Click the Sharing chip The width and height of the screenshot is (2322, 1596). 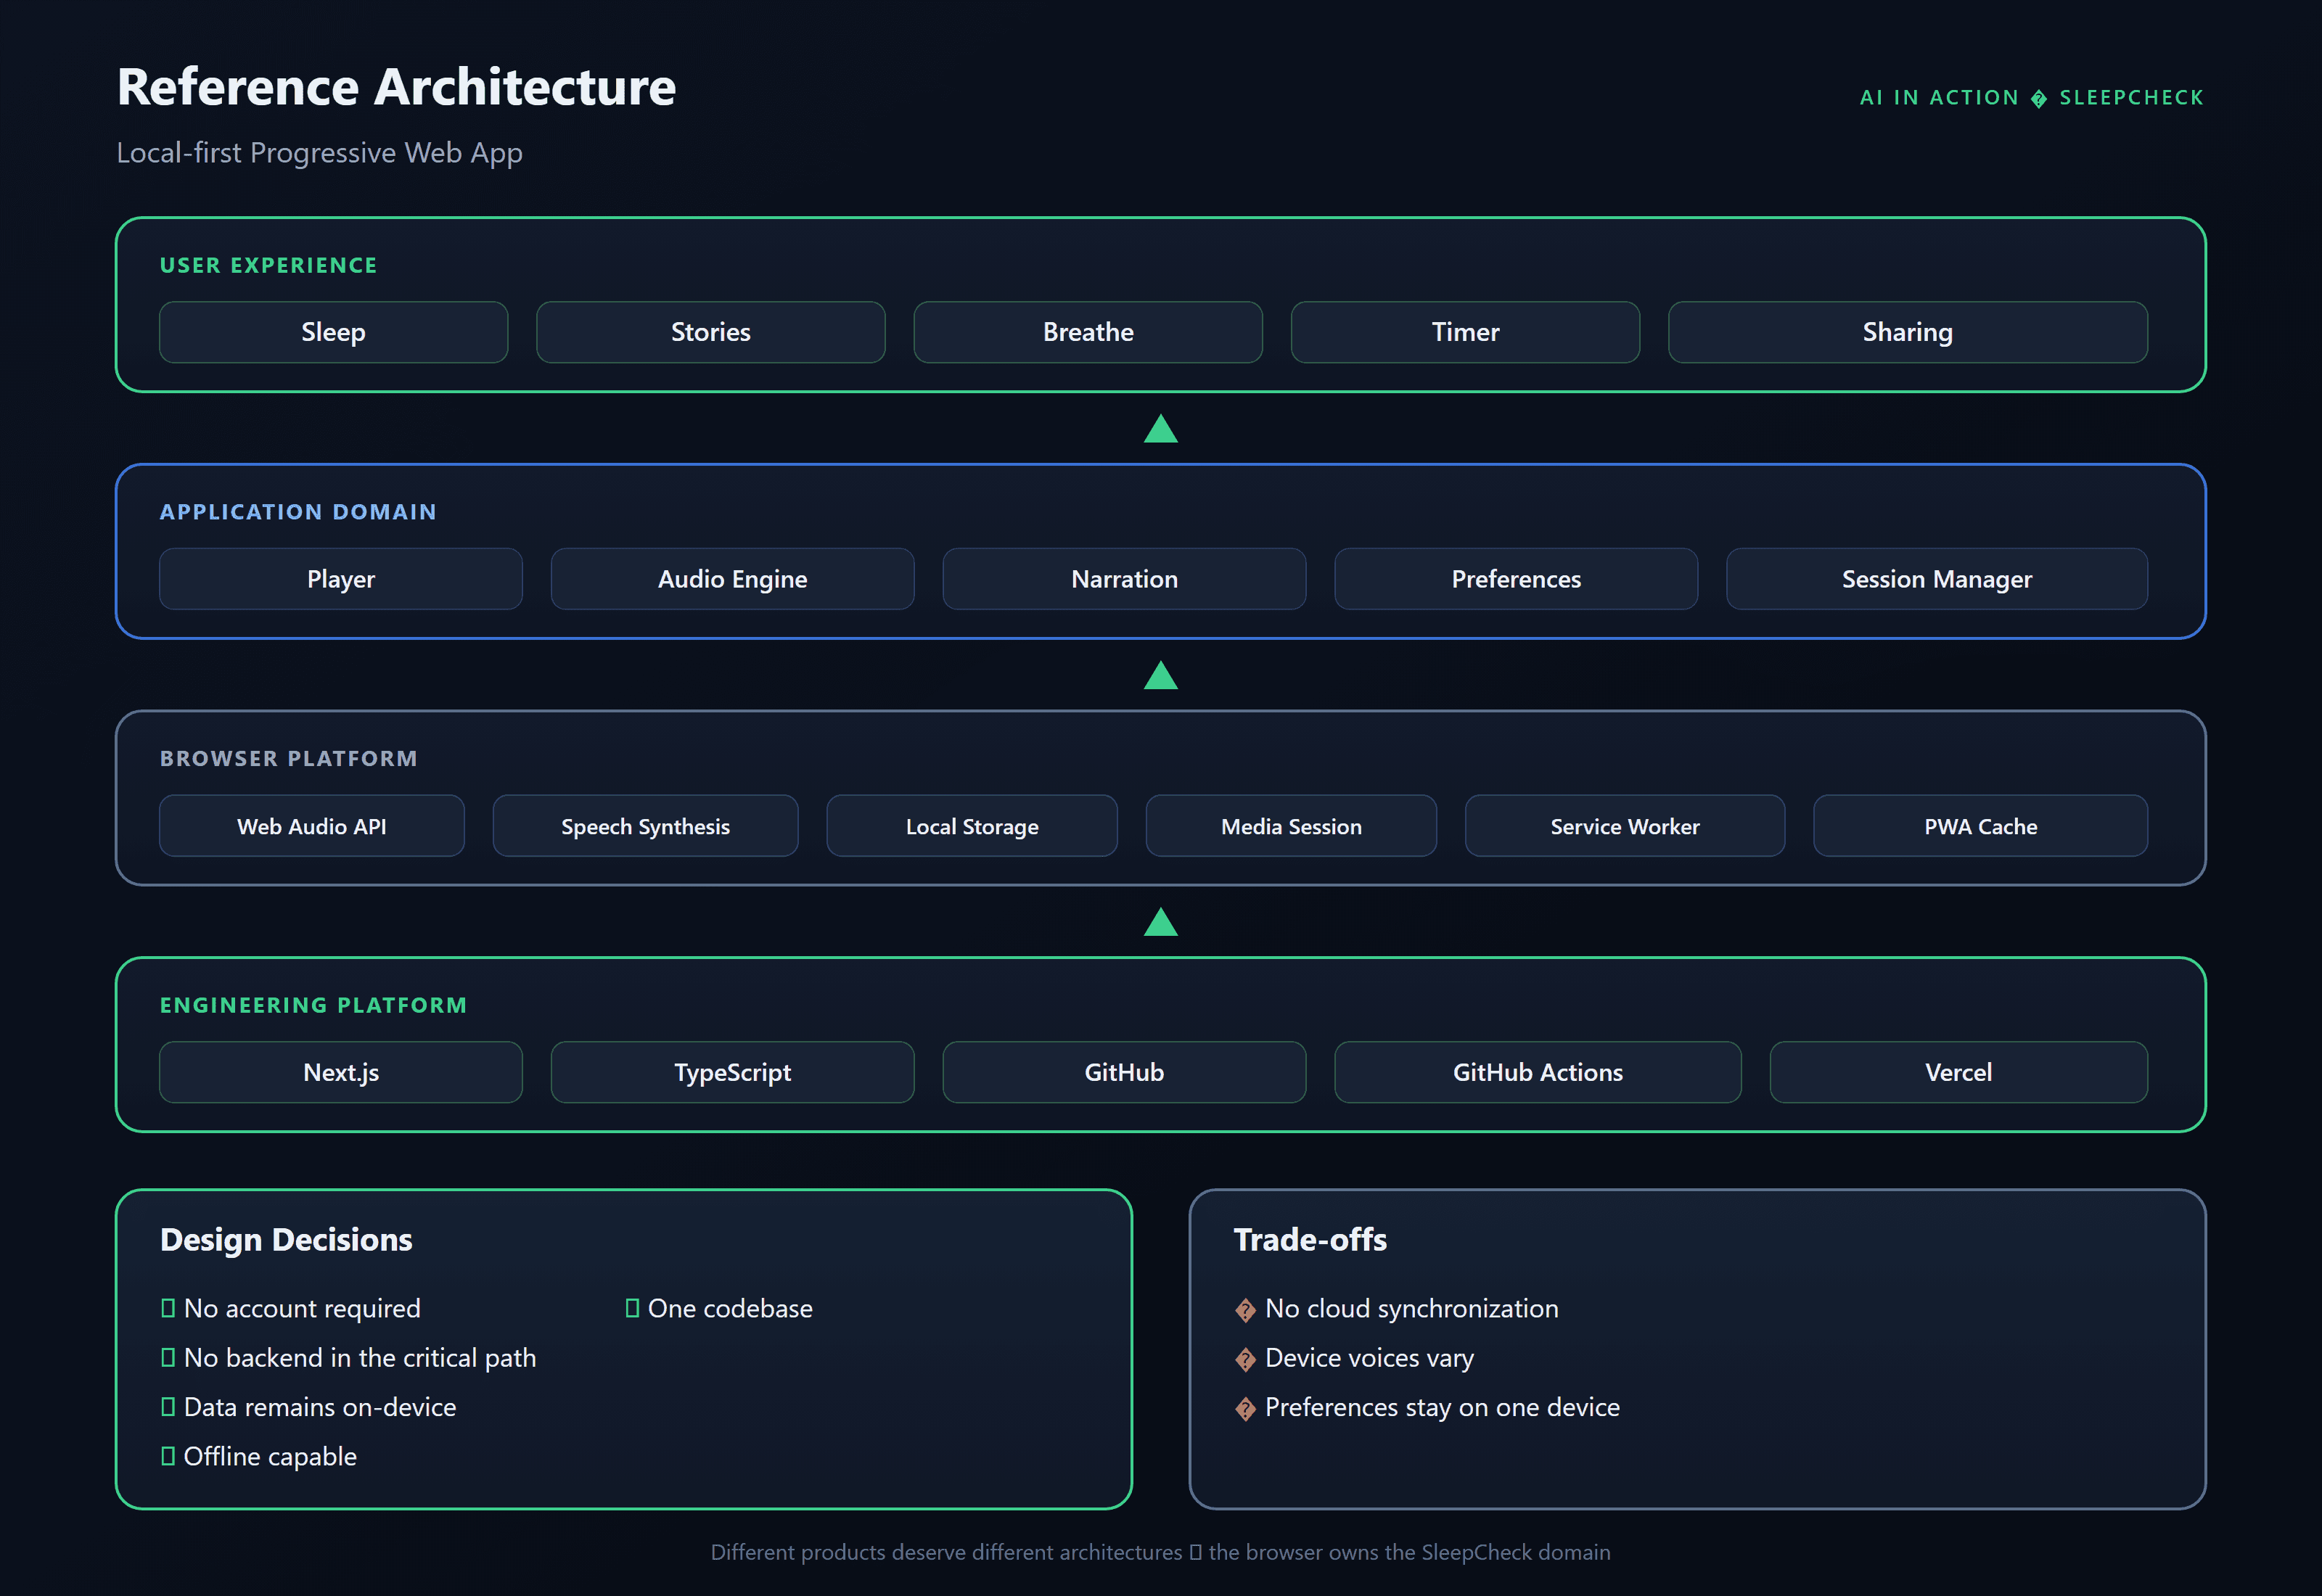(1907, 332)
